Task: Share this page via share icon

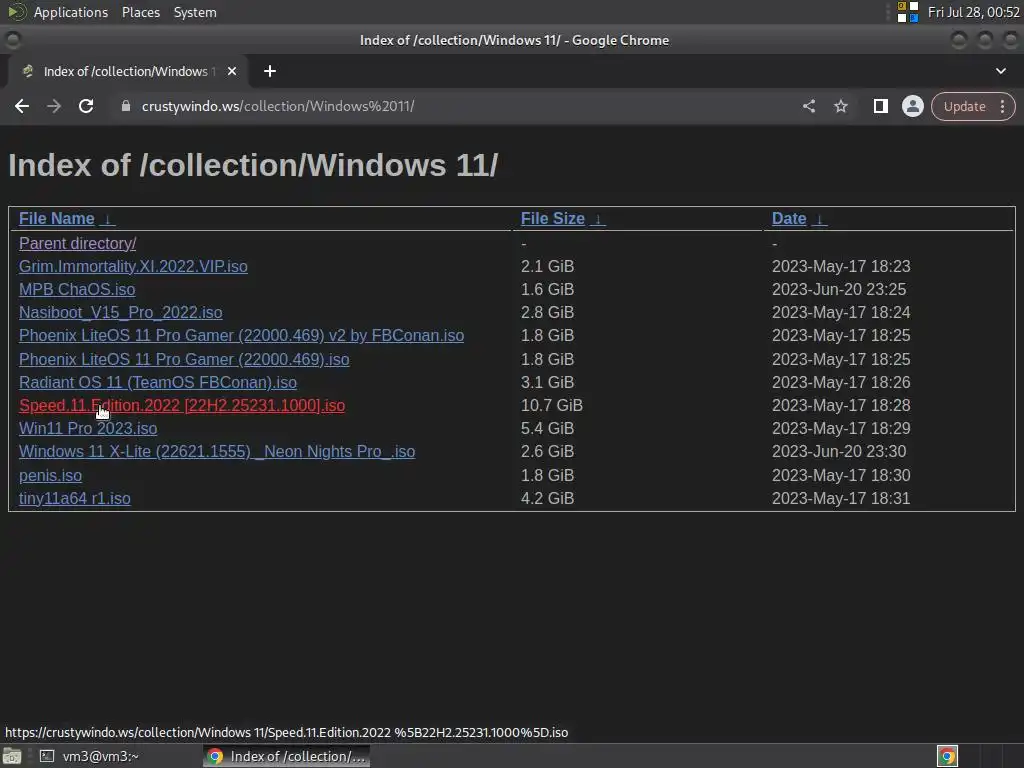Action: [808, 106]
